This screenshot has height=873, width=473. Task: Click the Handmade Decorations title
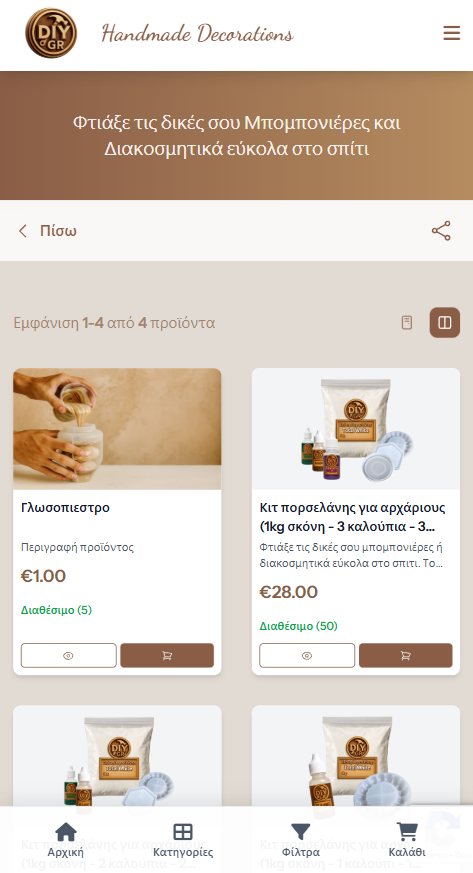[198, 33]
